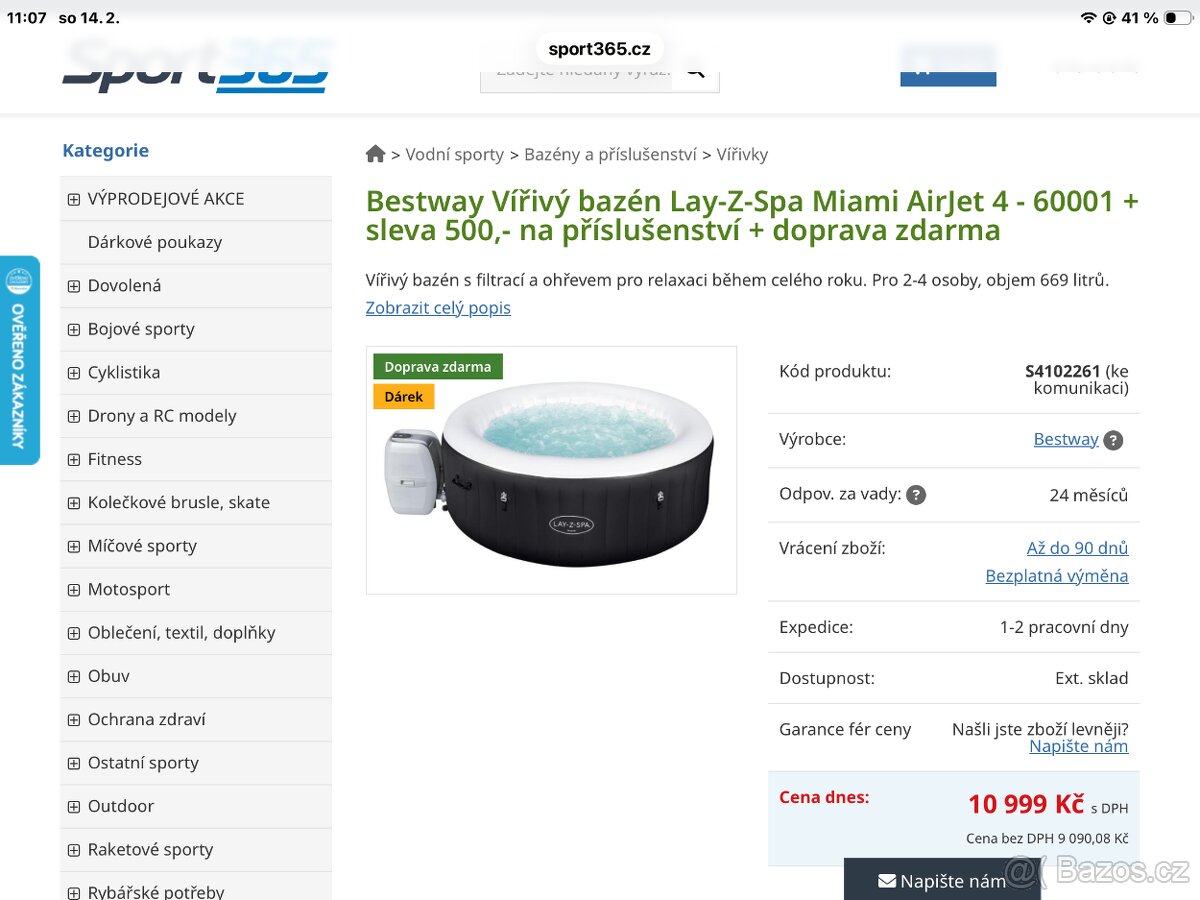The height and width of the screenshot is (900, 1200).
Task: Click the Zobrazit celý popis link
Action: coord(438,307)
